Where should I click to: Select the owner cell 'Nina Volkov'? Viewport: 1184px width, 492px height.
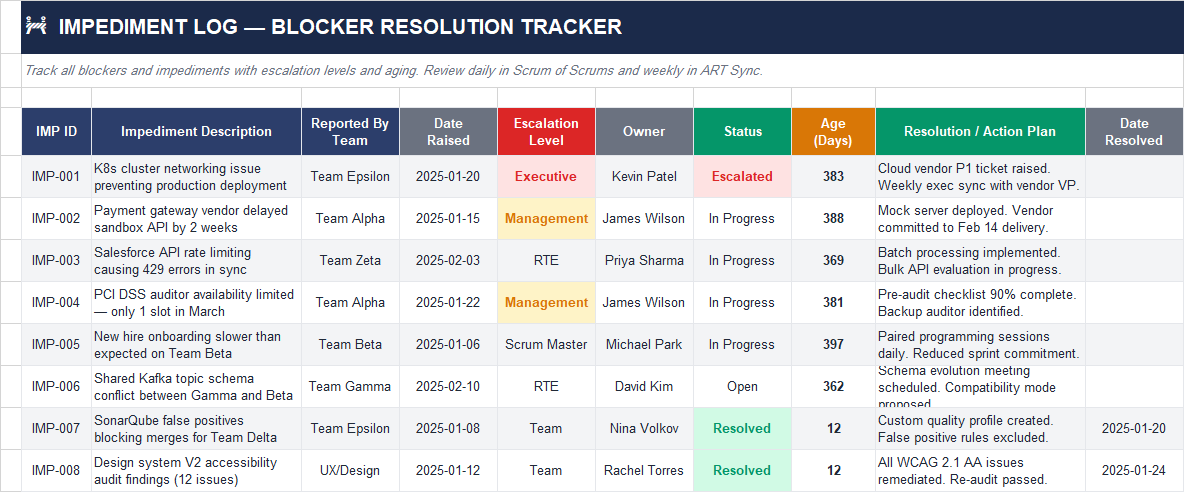(644, 429)
